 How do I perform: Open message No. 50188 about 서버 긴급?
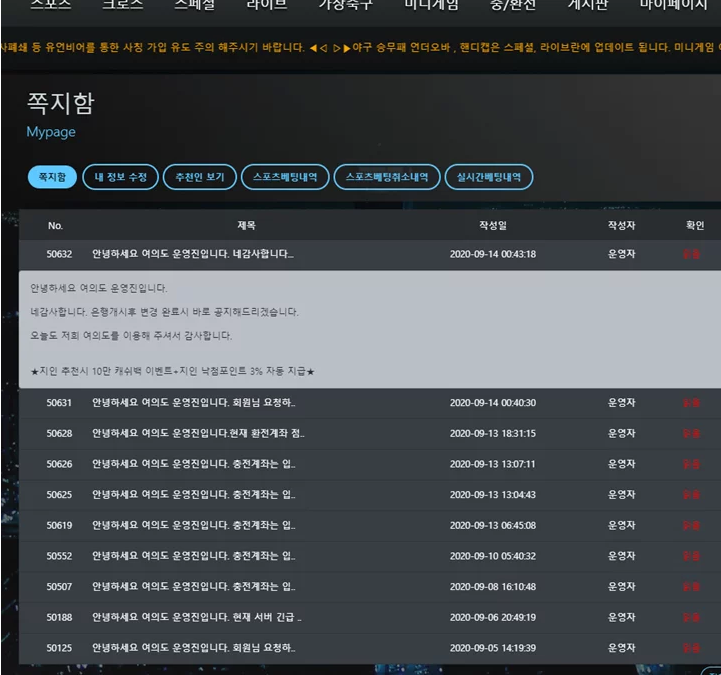point(196,617)
